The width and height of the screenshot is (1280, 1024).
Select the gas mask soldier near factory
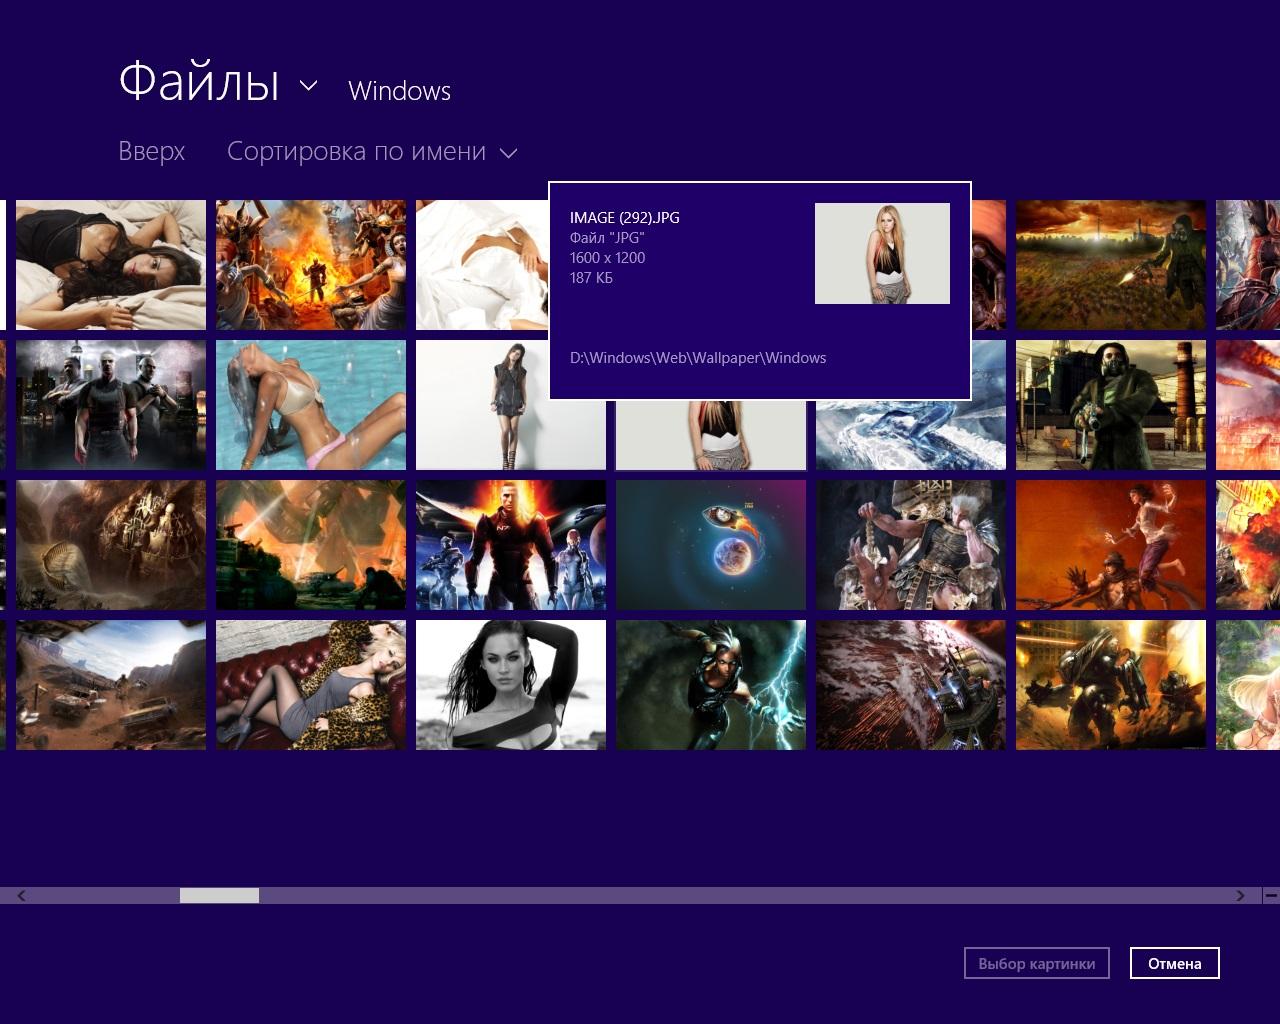(1110, 405)
